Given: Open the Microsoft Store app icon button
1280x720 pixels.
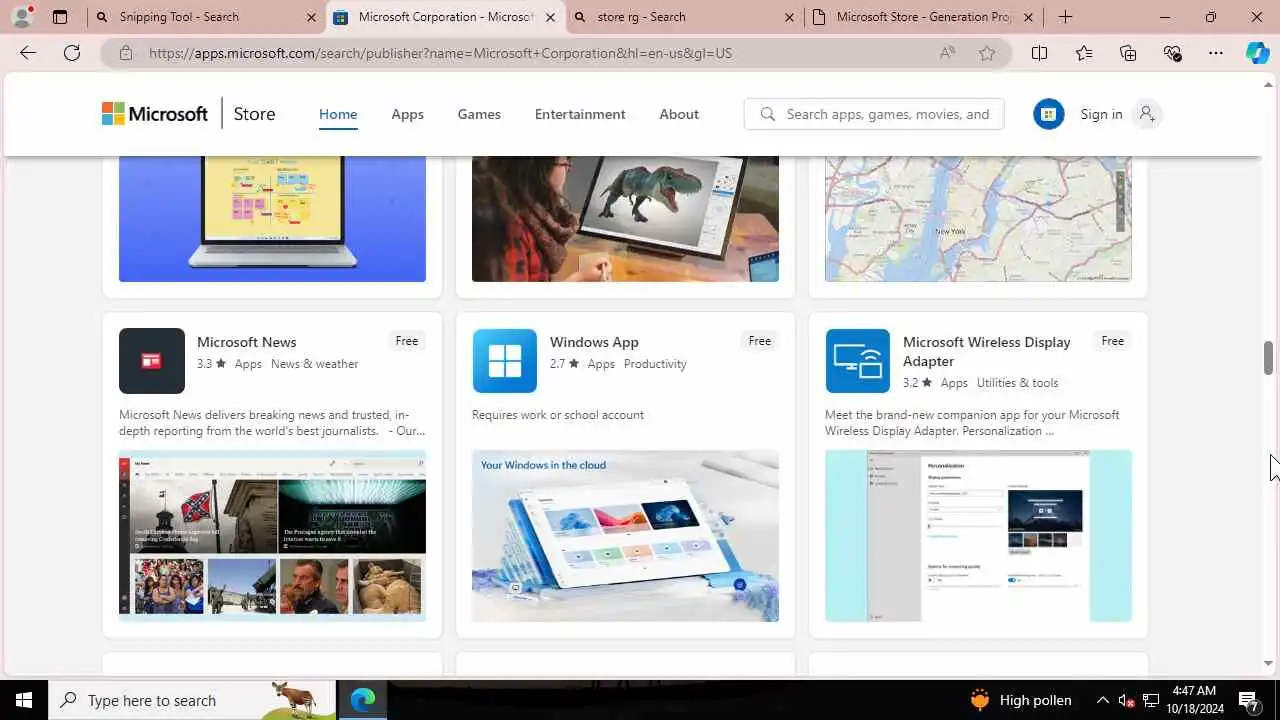Looking at the screenshot, I should 1048,114.
